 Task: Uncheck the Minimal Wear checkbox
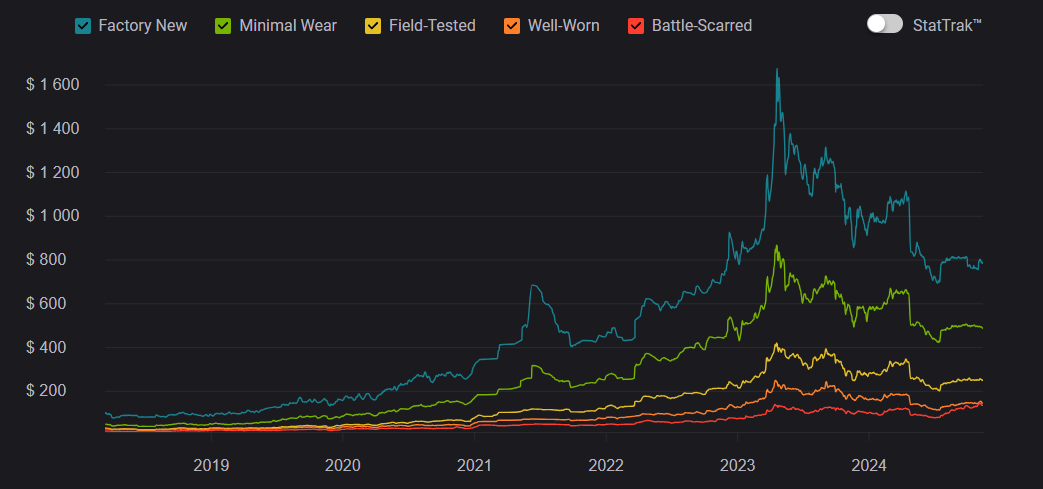pyautogui.click(x=225, y=25)
